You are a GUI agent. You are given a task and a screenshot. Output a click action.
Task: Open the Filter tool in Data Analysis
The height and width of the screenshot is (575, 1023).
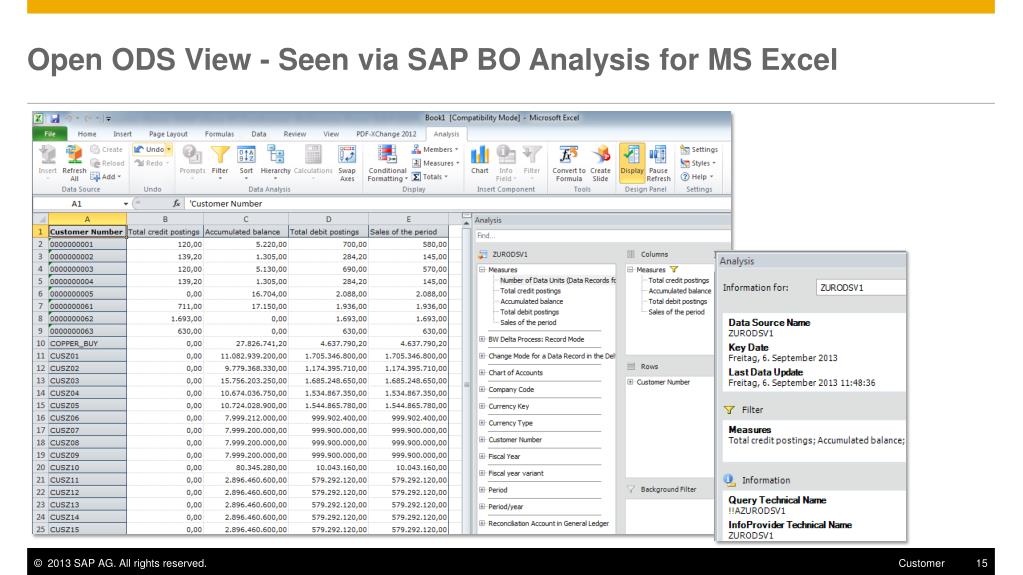220,161
